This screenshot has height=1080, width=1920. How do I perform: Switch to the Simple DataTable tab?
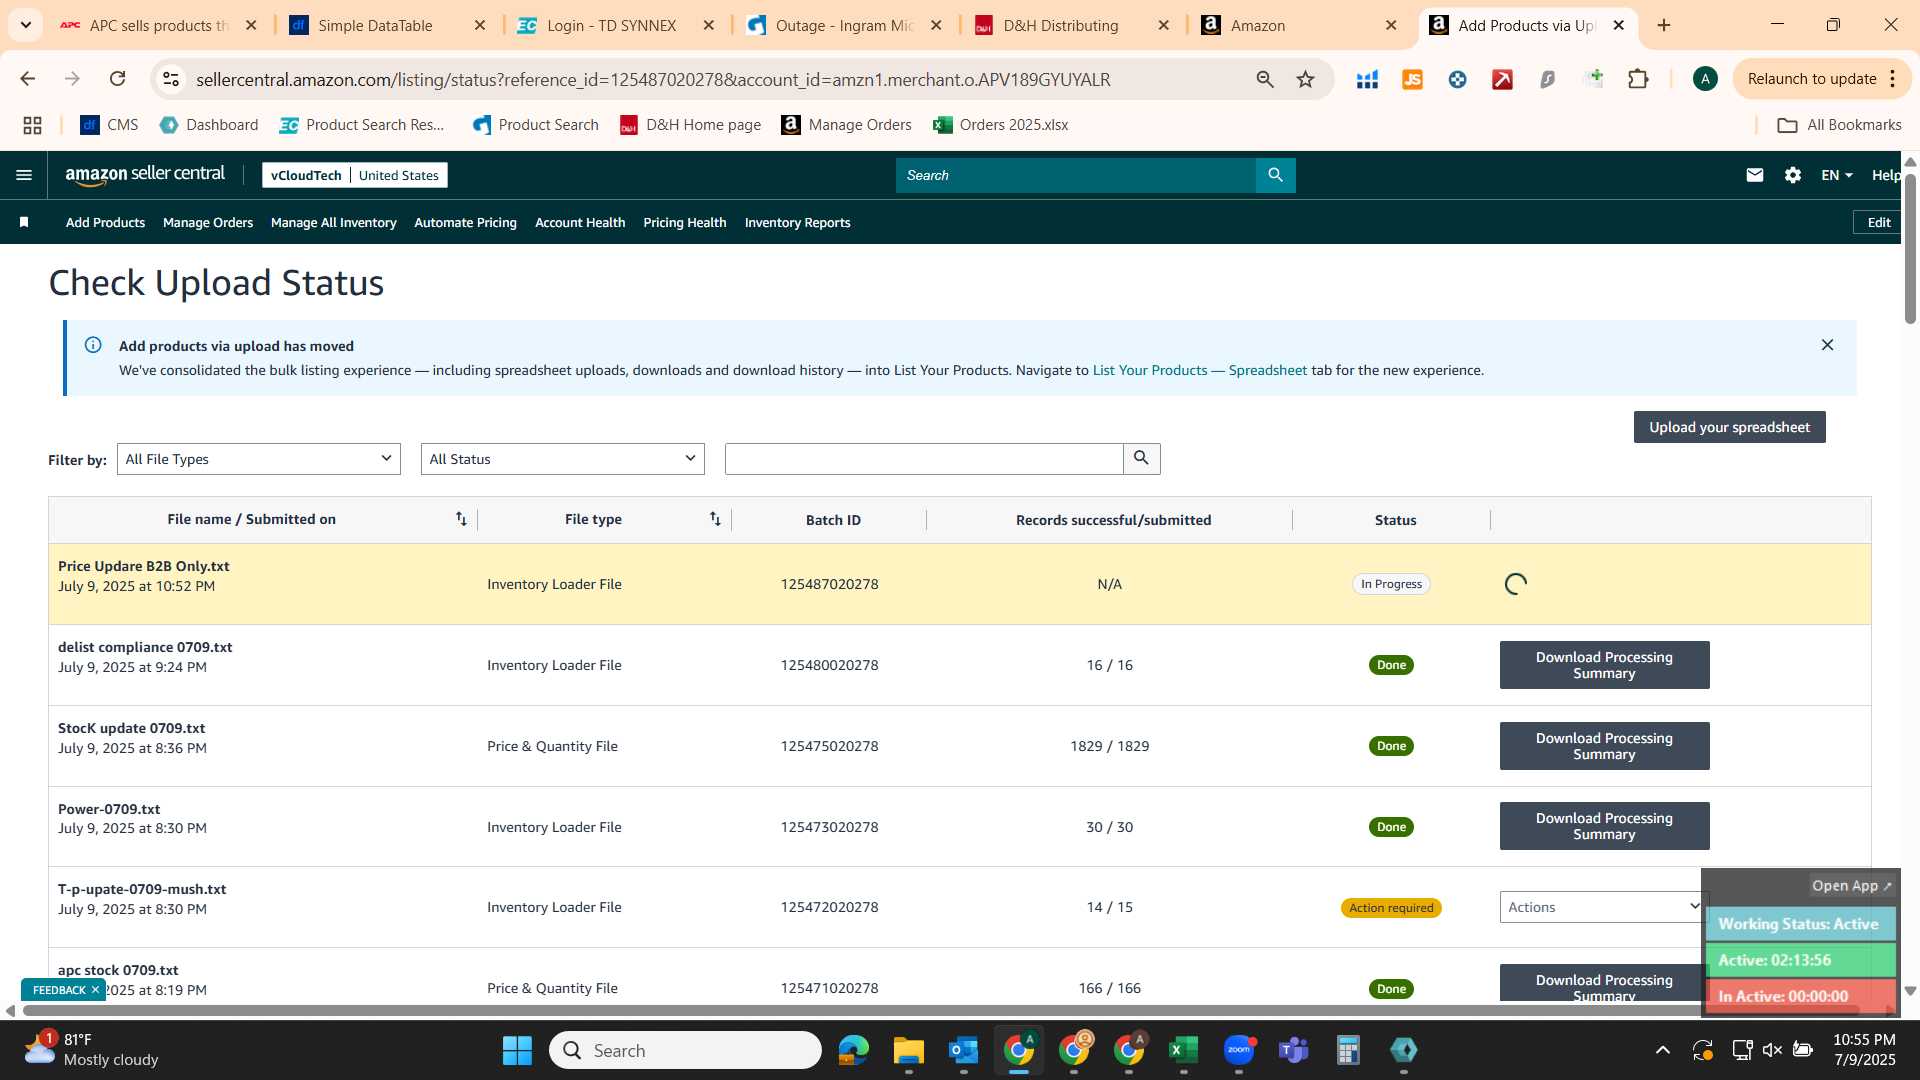[375, 25]
